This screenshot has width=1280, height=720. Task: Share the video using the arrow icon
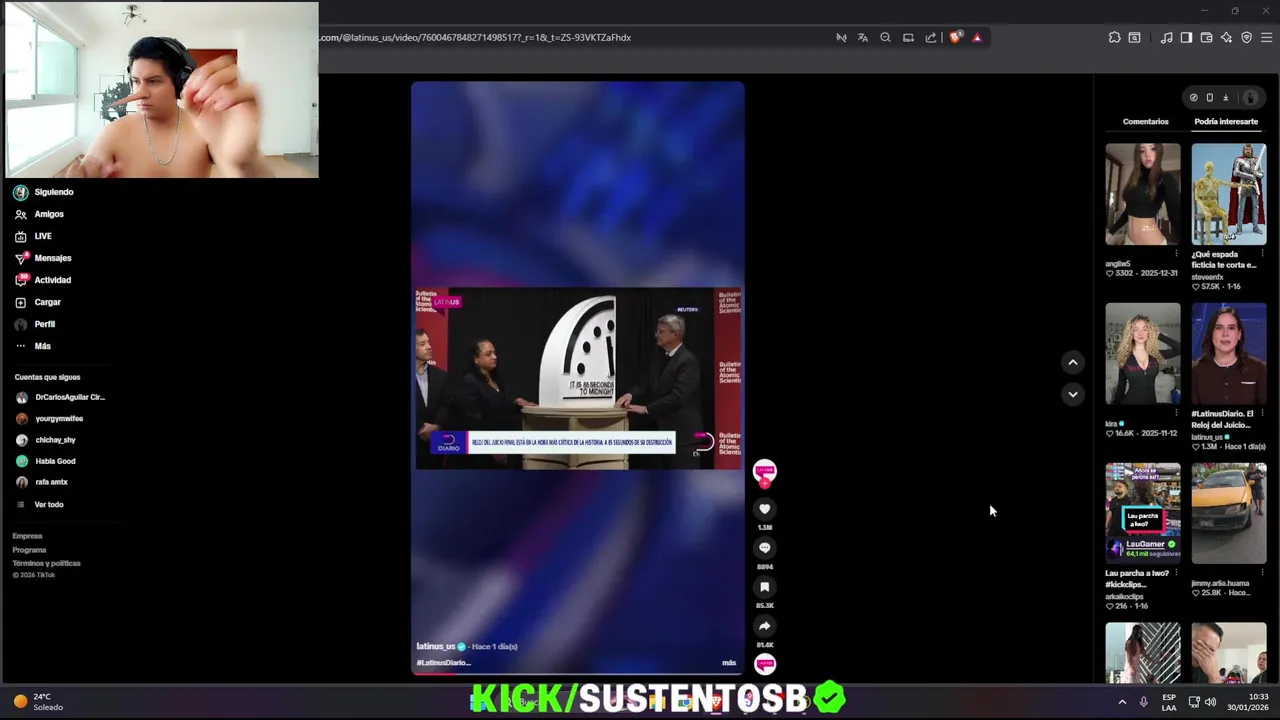pyautogui.click(x=764, y=626)
